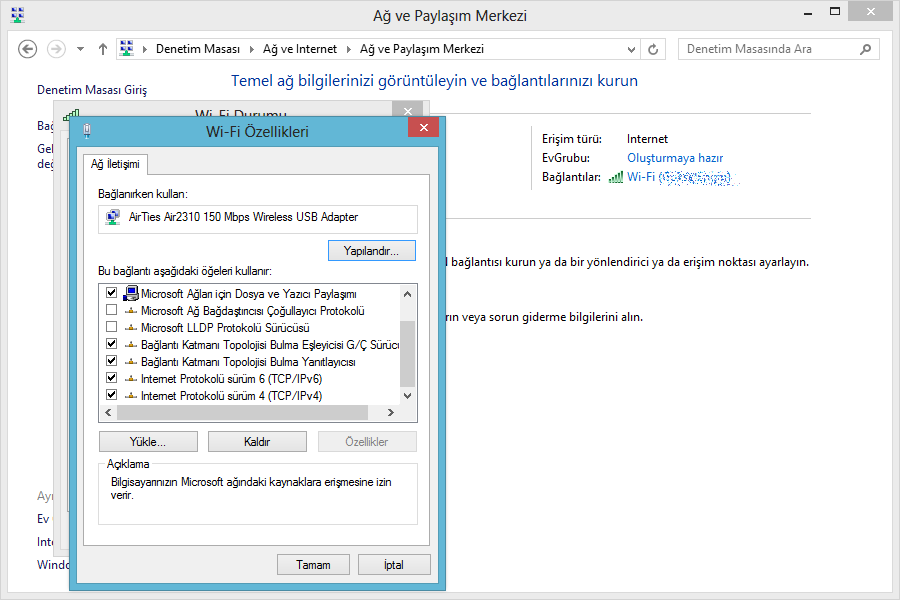Image resolution: width=900 pixels, height=600 pixels.
Task: Expand the chevron after Denetim Masası
Action: 251,49
